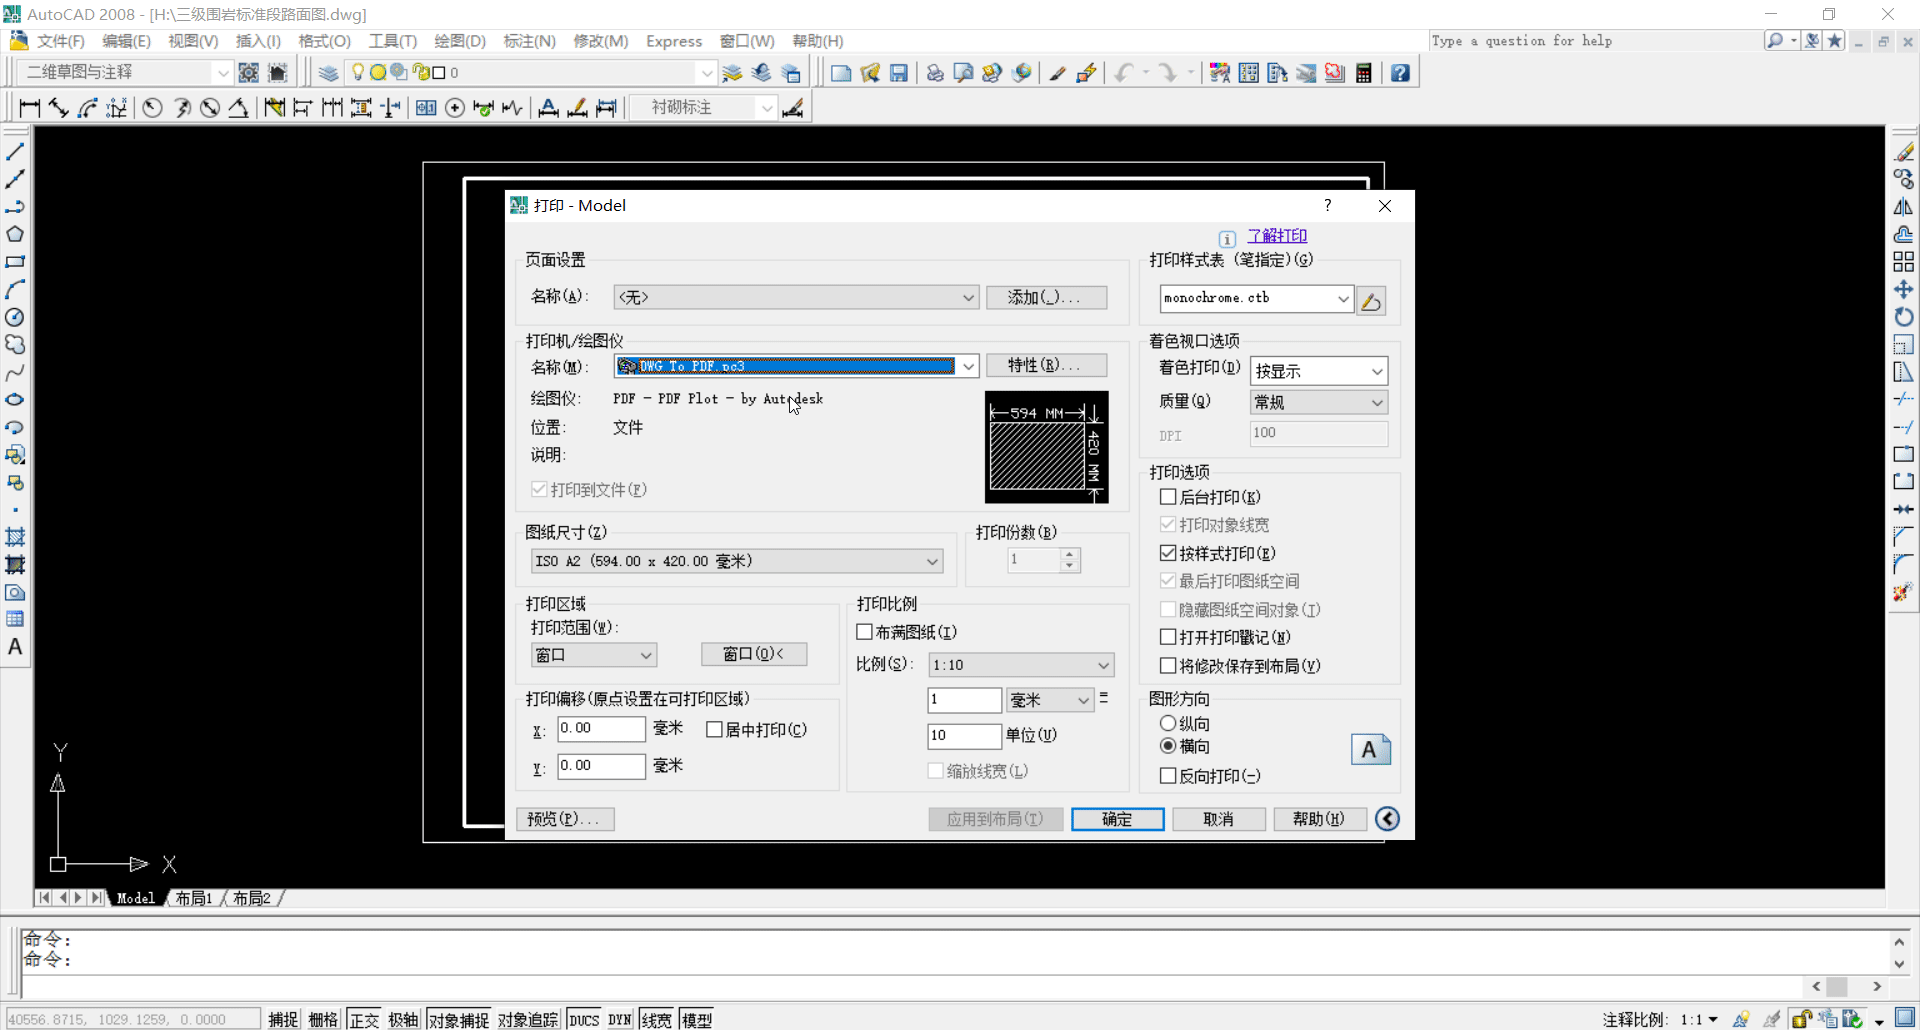Collapse the extra plot options arrow button
This screenshot has height=1030, width=1920.
pos(1387,819)
